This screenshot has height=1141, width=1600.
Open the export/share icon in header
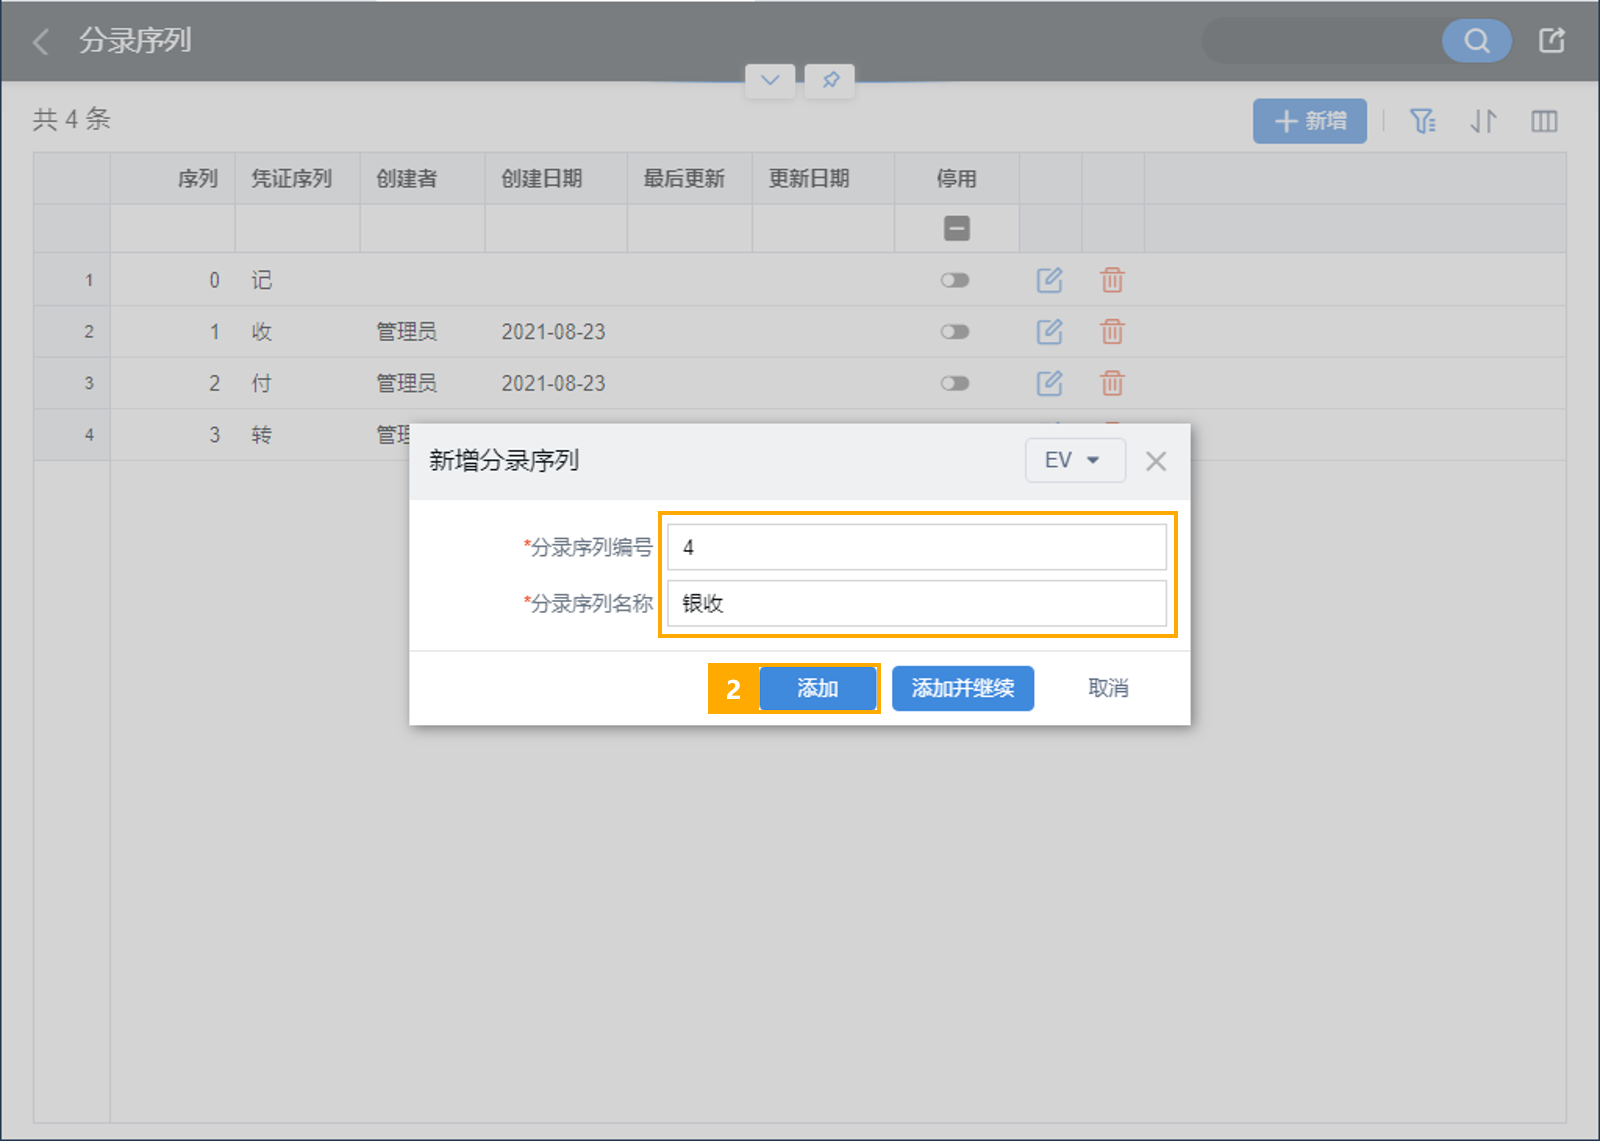1551,41
